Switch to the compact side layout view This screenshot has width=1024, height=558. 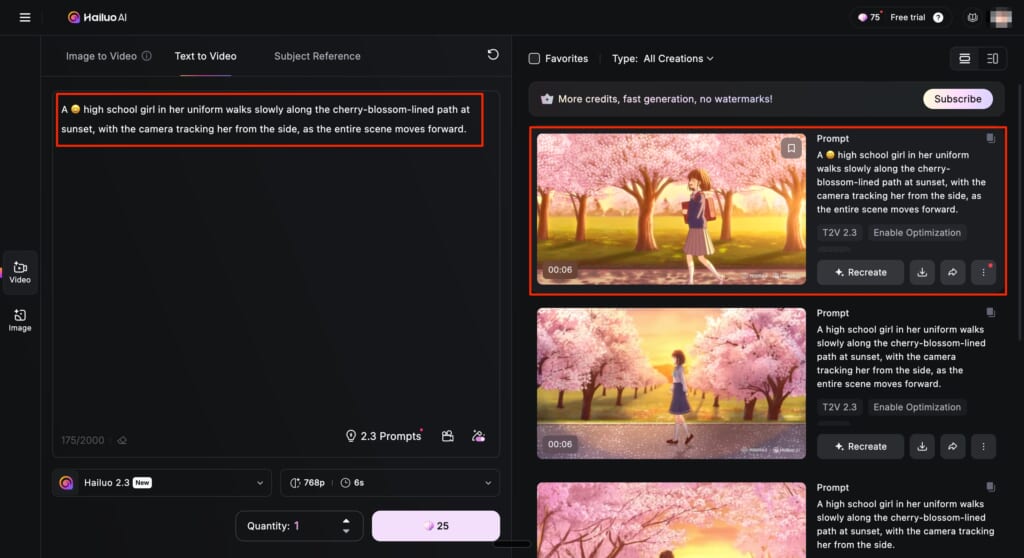992,59
